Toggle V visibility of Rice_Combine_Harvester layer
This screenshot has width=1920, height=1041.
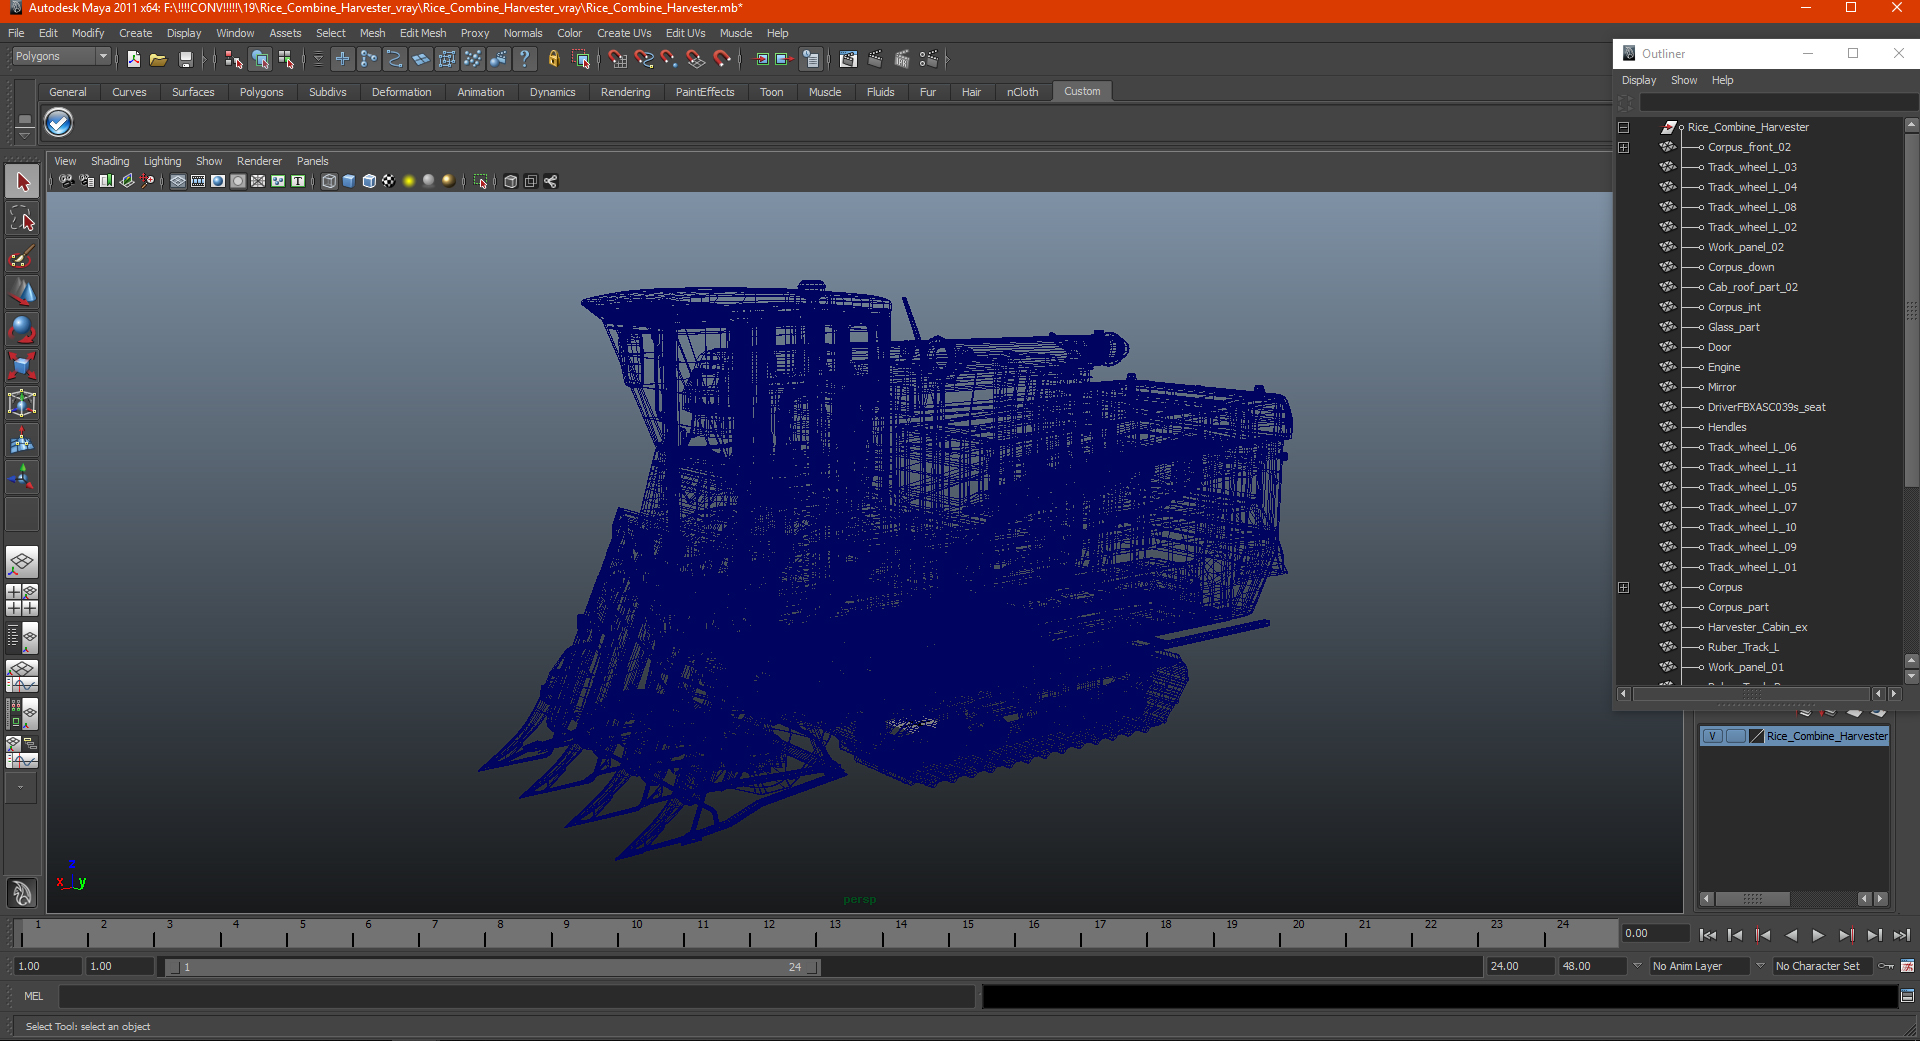pos(1712,736)
